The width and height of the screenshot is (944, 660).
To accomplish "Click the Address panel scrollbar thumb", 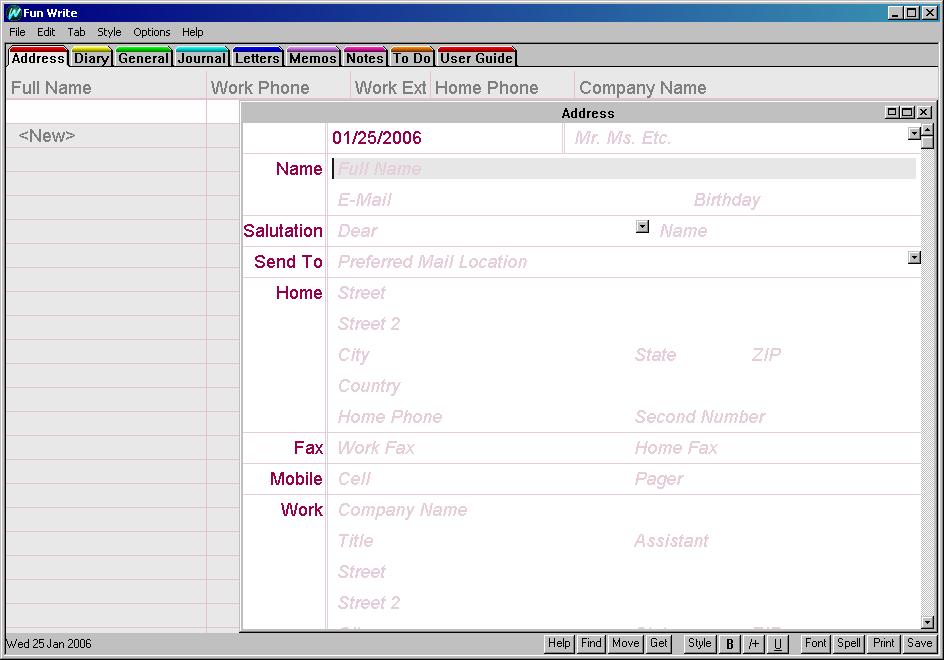I will pos(928,142).
